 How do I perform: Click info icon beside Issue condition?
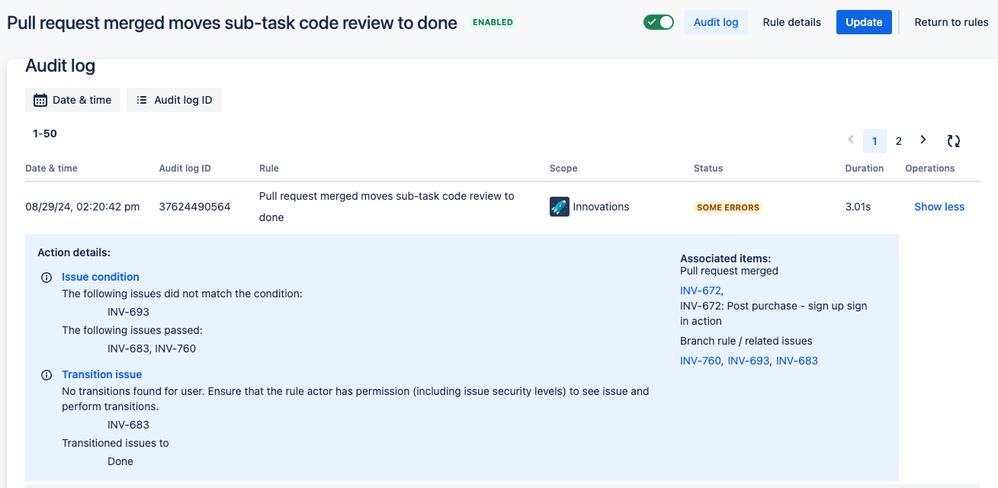(46, 277)
